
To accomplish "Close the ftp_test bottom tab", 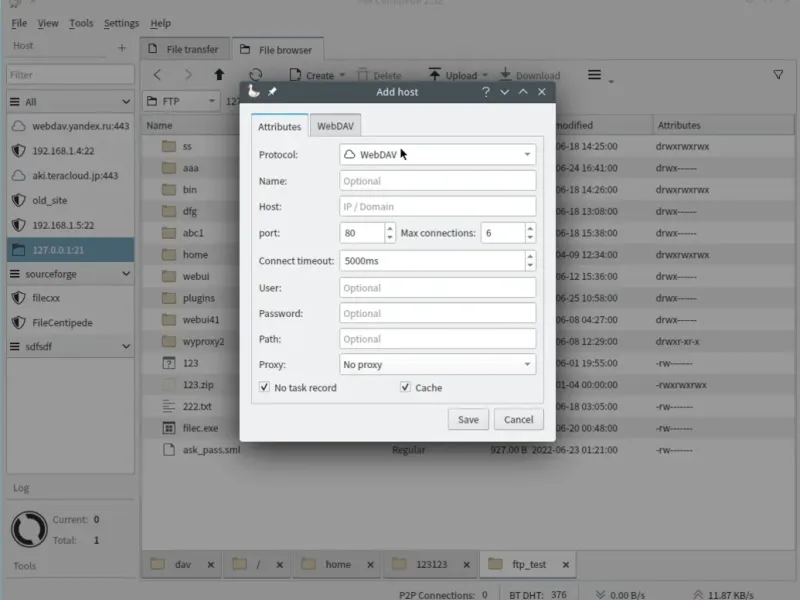I will click(565, 565).
